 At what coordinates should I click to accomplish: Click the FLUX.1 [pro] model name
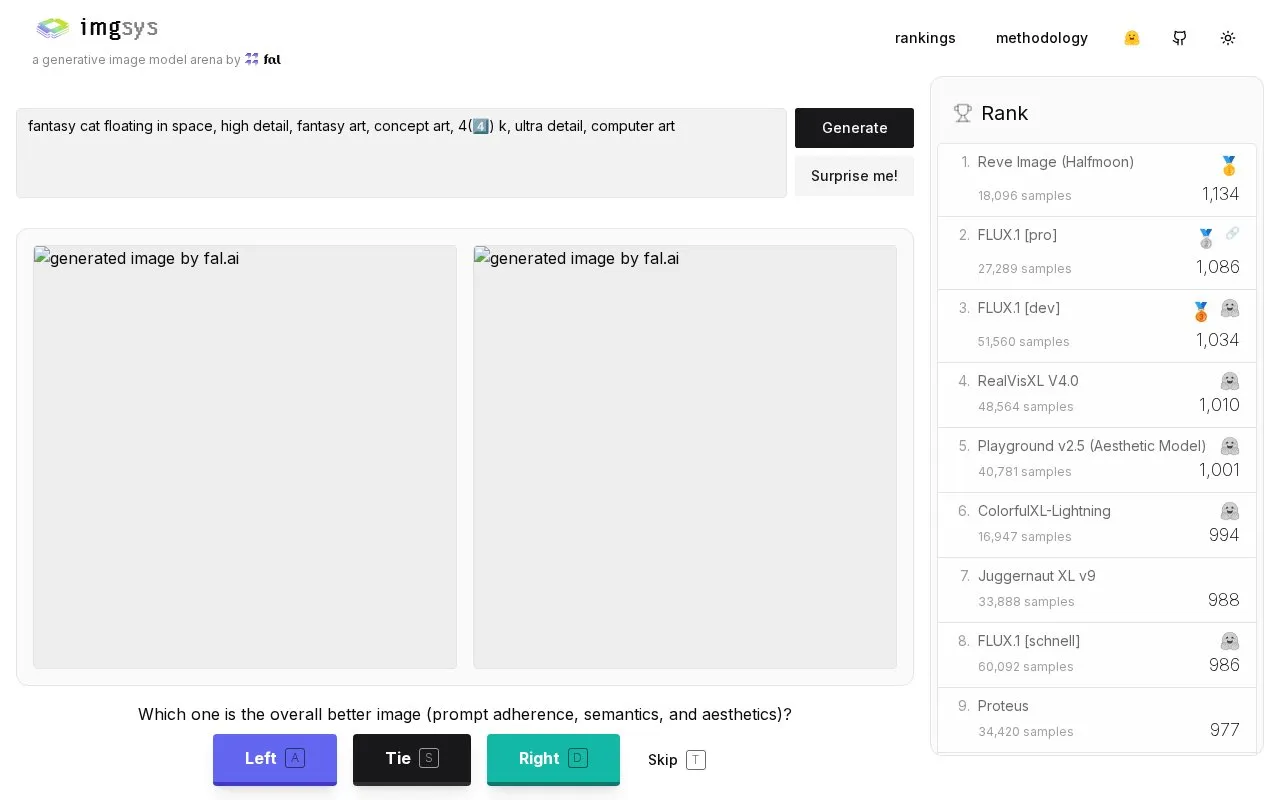(1017, 235)
